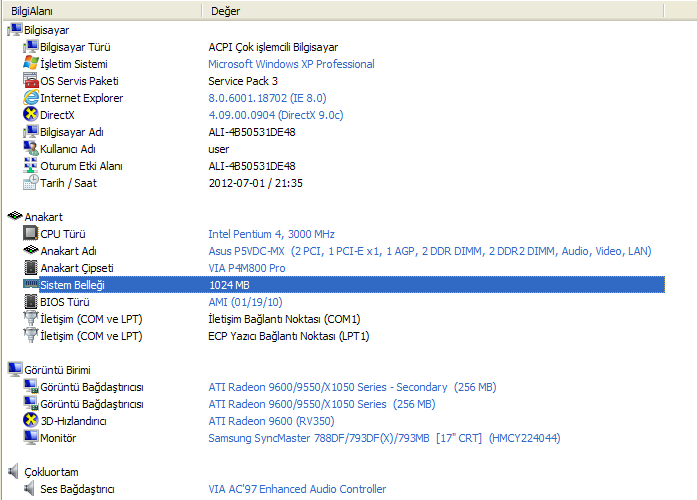Click the 'ALI-4B50531DE48' value beside Bilgisayar Adı
Image resolution: width=697 pixels, height=500 pixels.
(252, 132)
